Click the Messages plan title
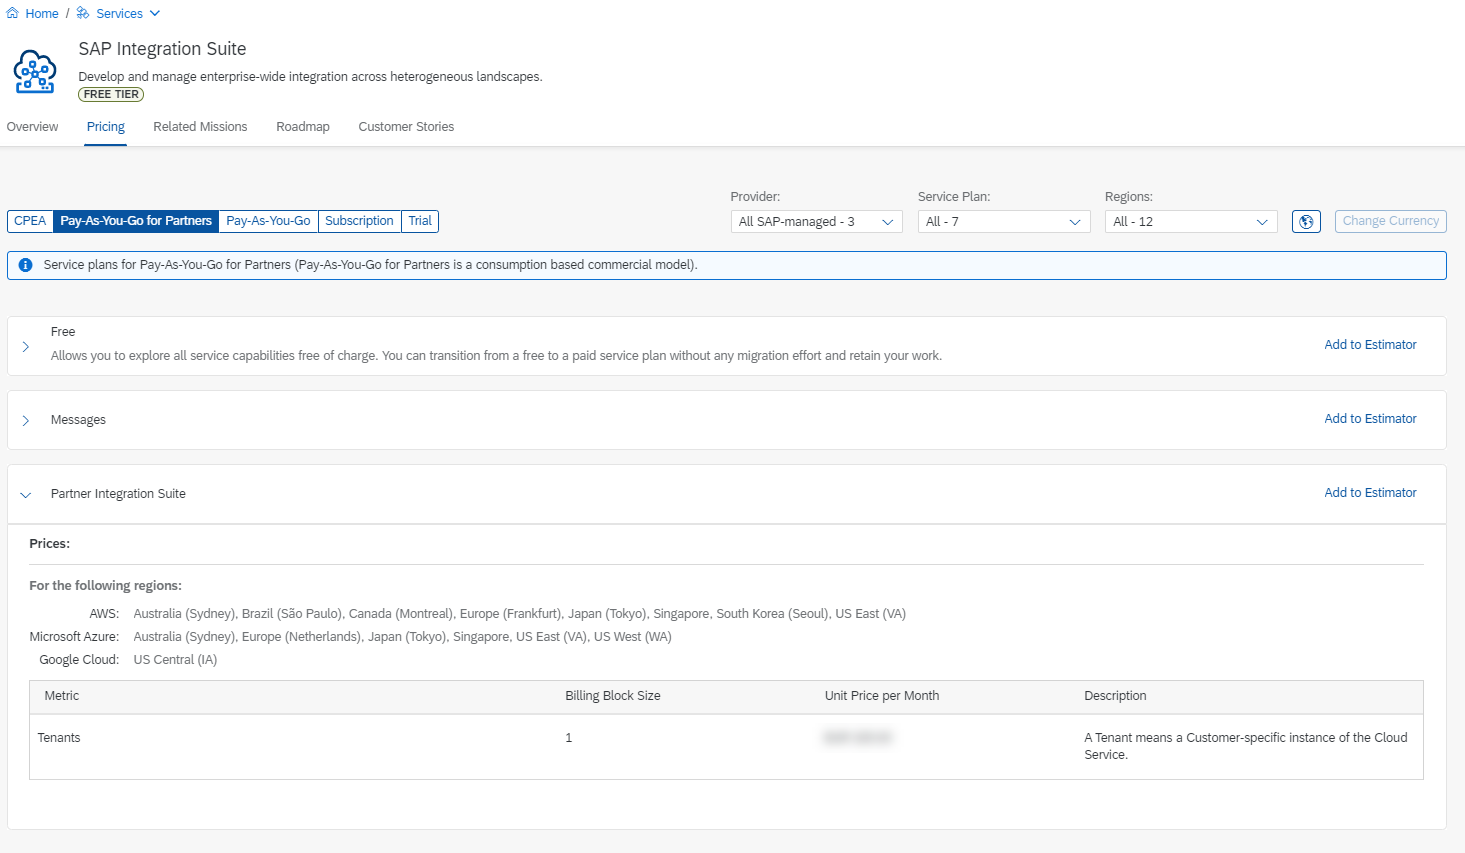1465x853 pixels. coord(78,420)
